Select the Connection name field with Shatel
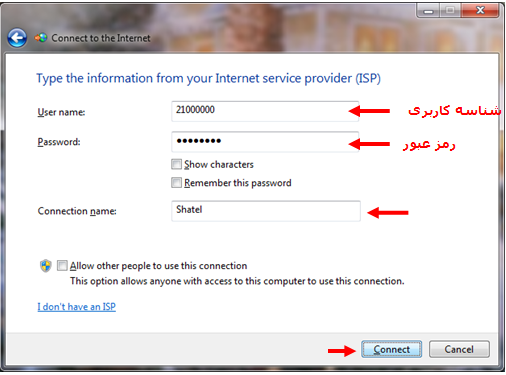Image resolution: width=506 pixels, height=375 pixels. click(x=266, y=211)
